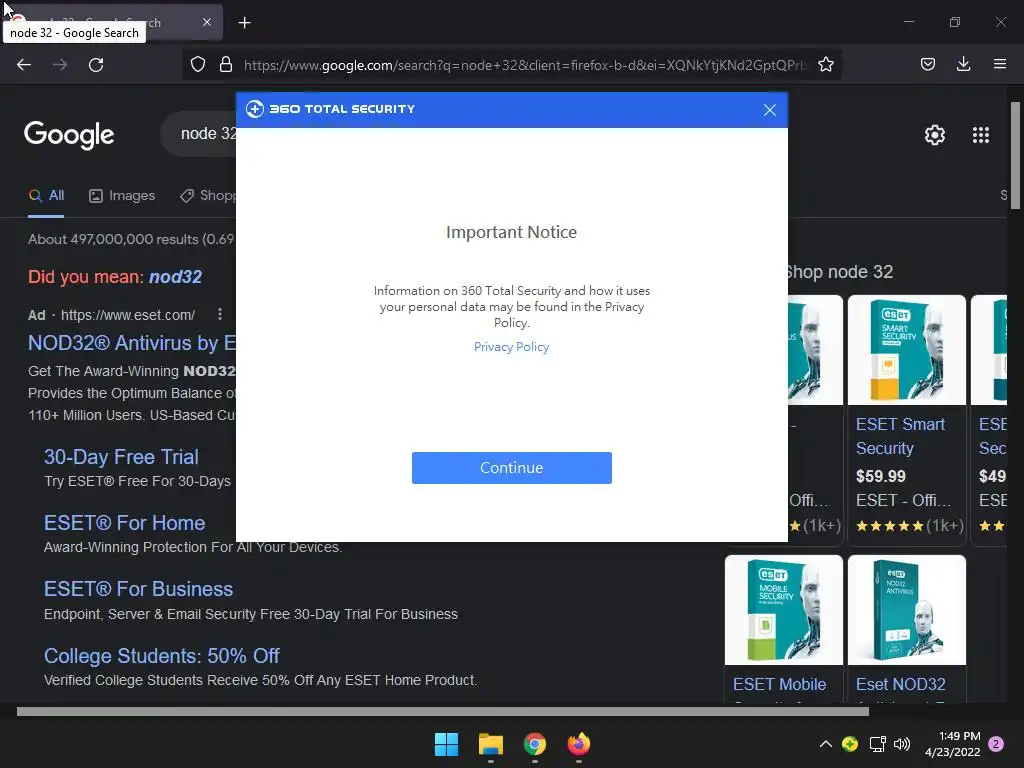Screen dimensions: 1024x768
Task: Open the Firefox hamburger menu
Action: pyautogui.click(x=999, y=64)
